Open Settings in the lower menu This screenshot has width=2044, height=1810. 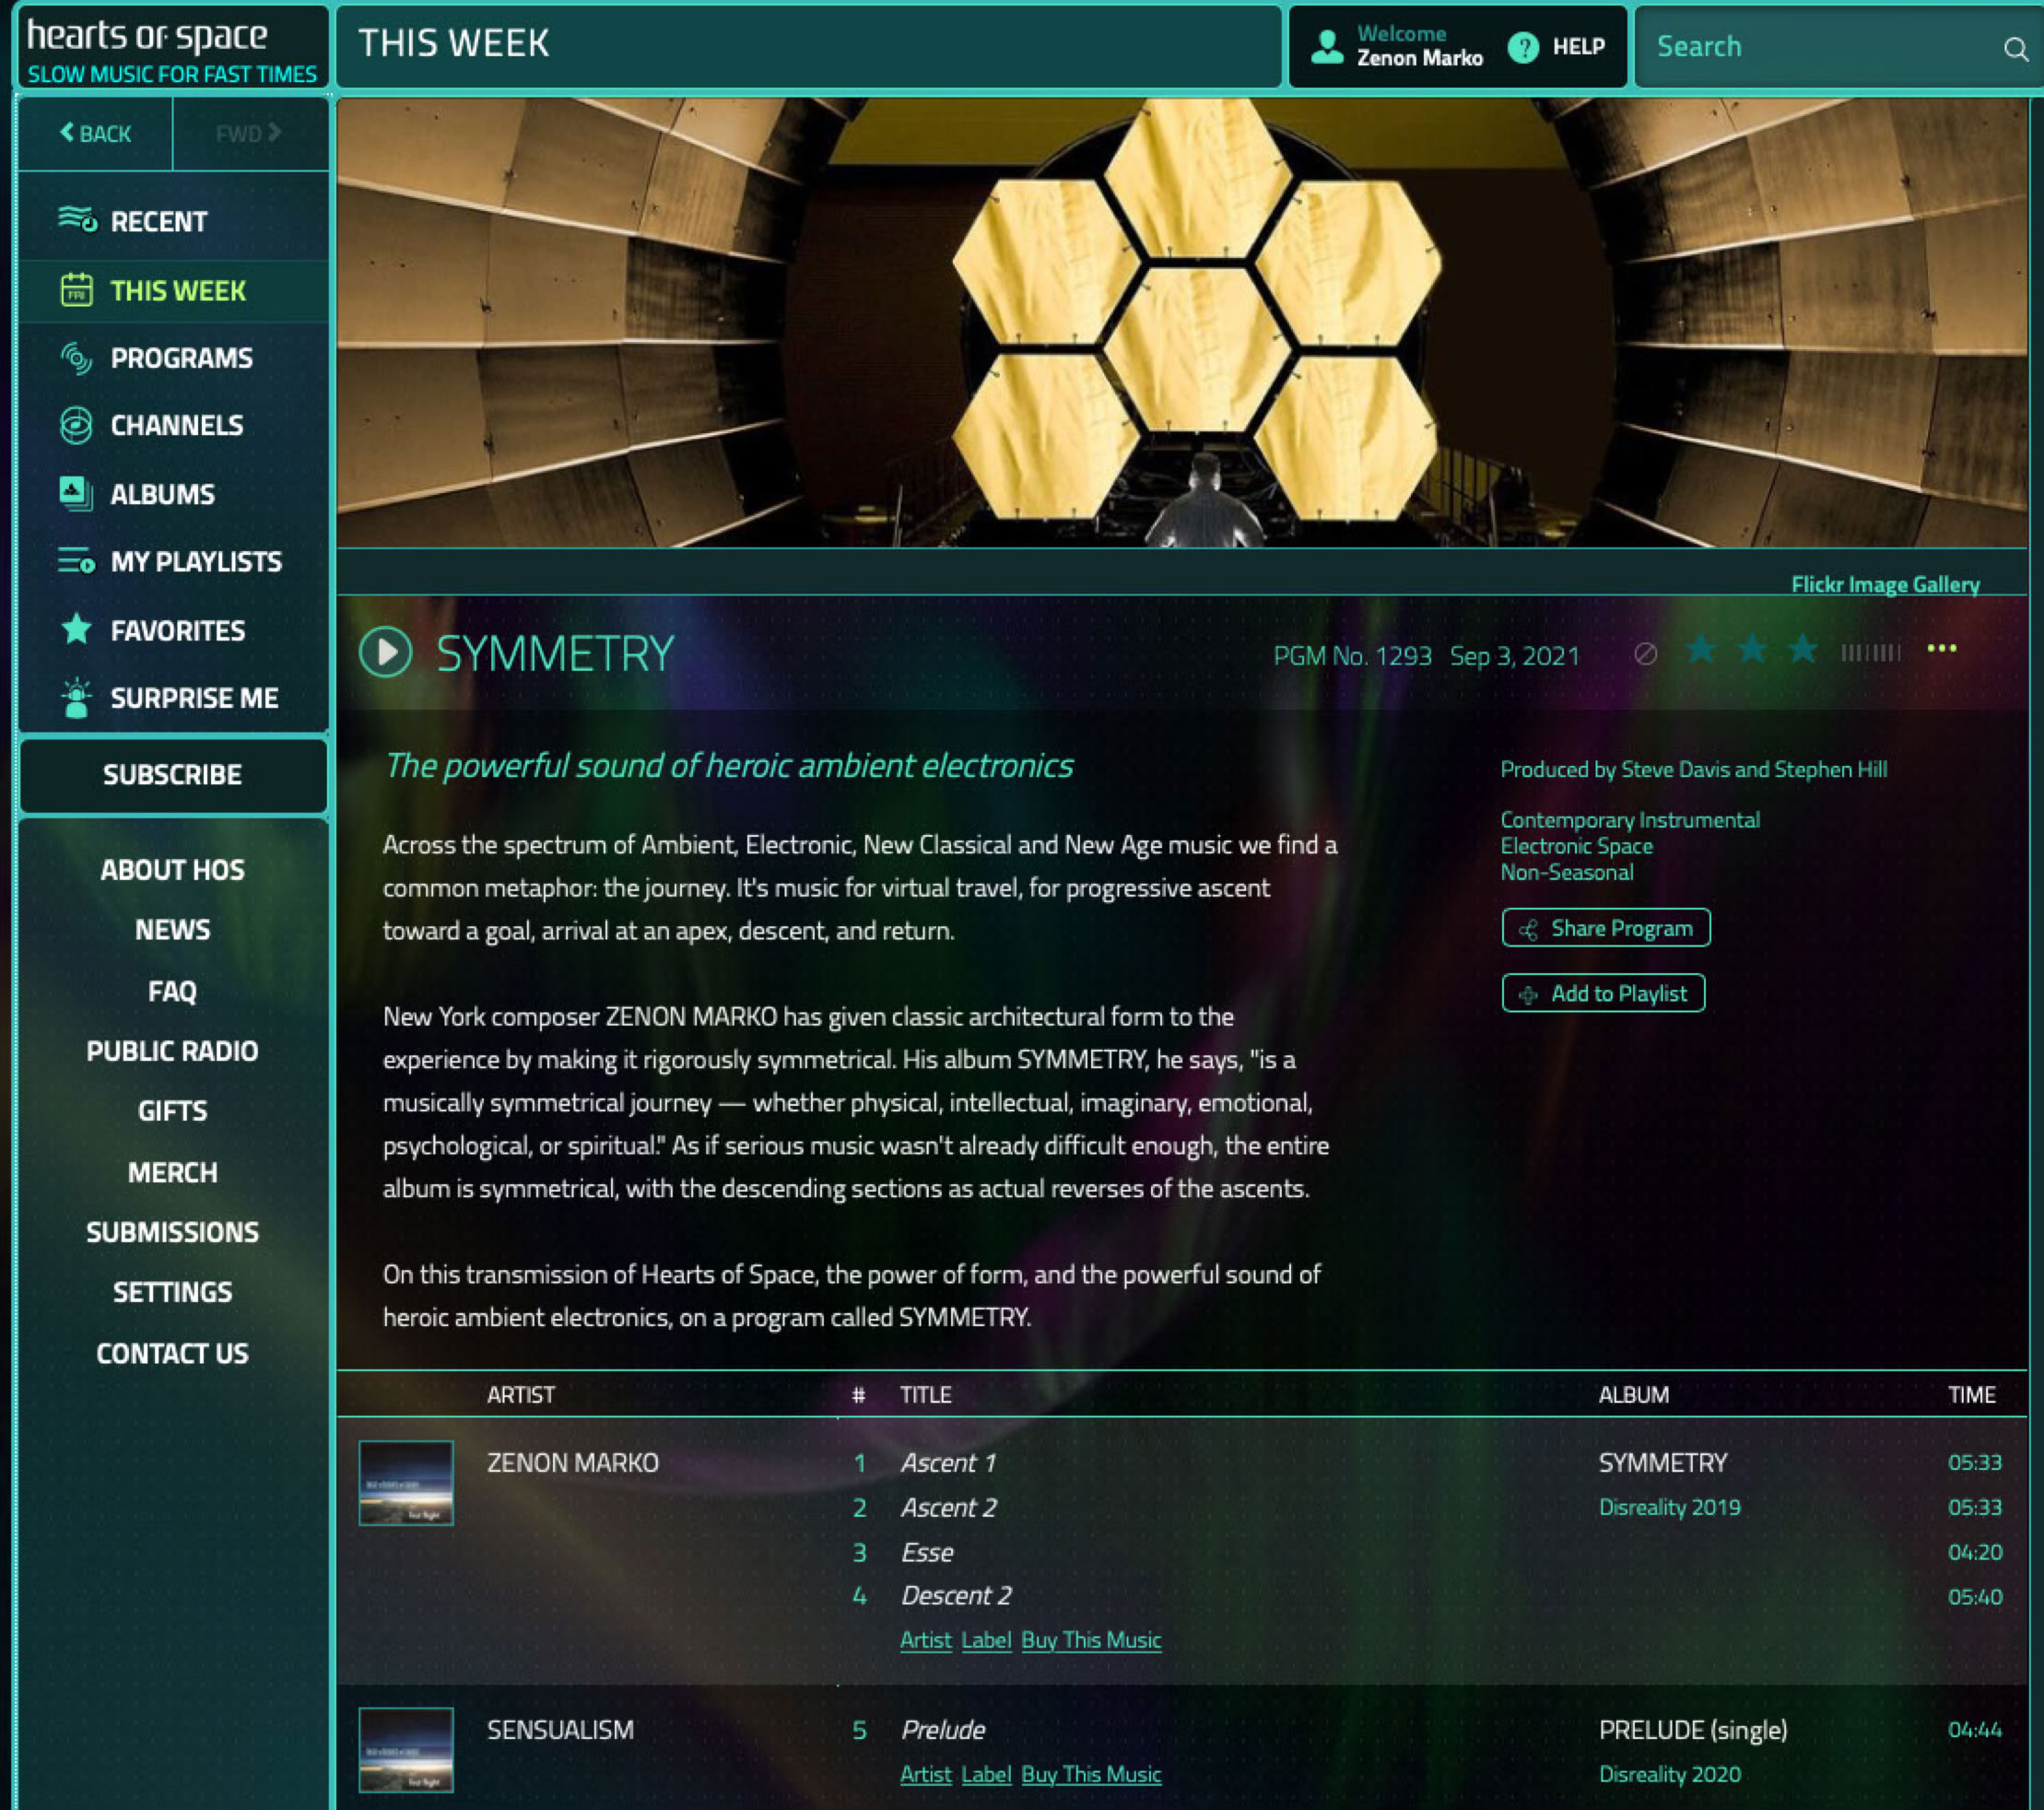point(172,1292)
